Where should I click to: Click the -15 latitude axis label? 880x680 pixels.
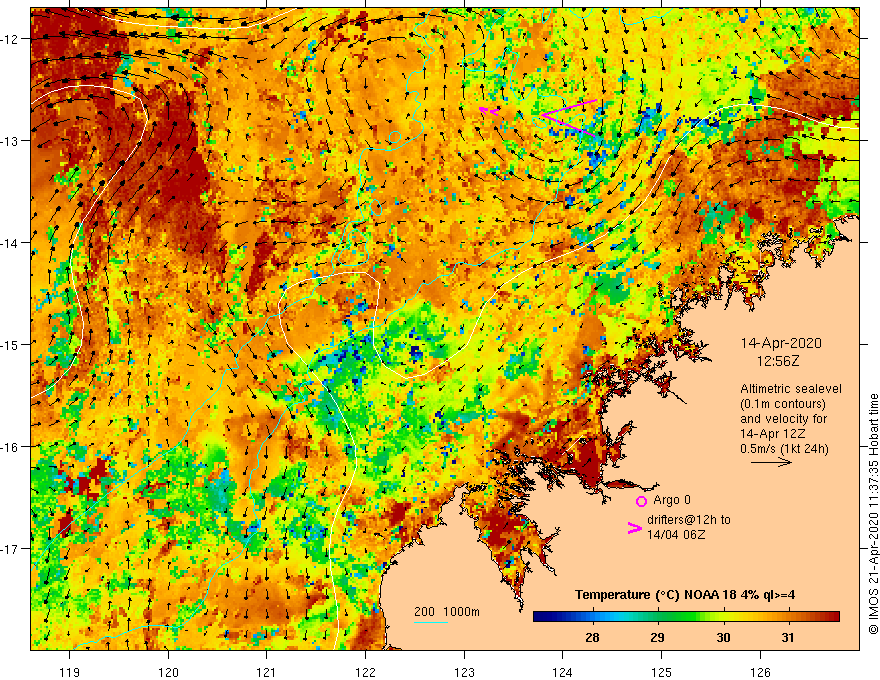point(11,344)
